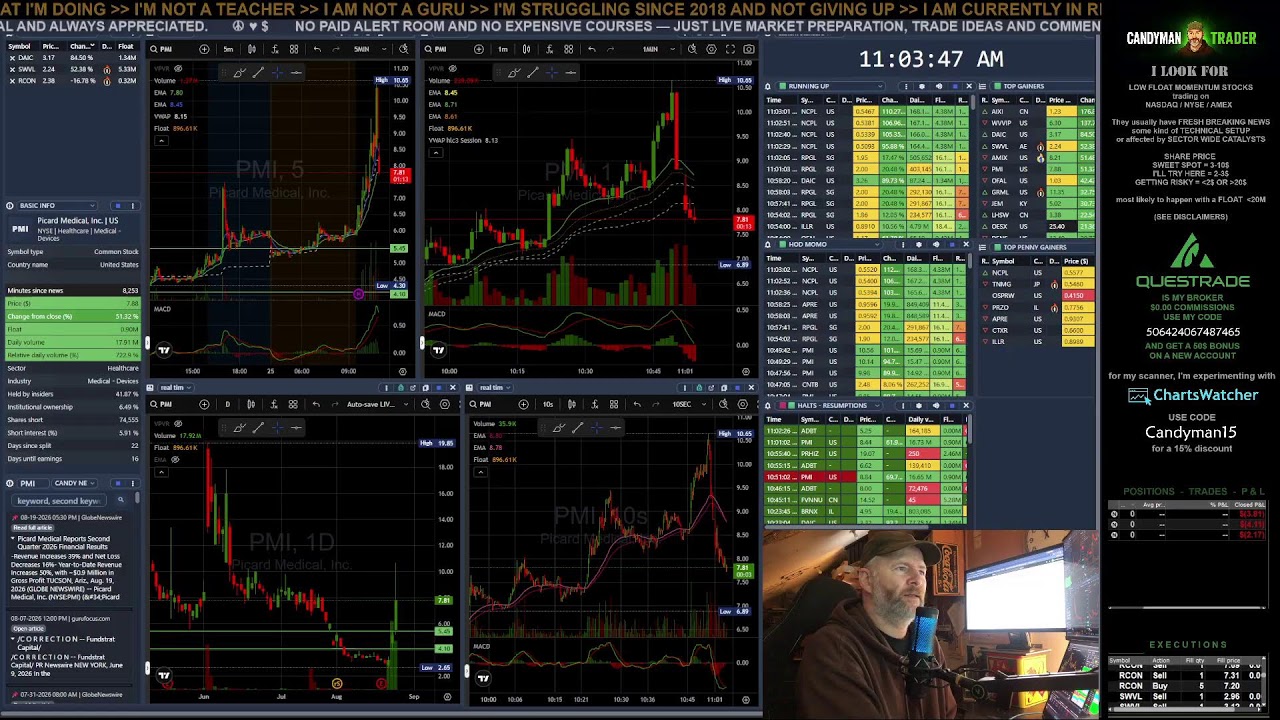Open the HOD MOMO panel options menu
The width and height of the screenshot is (1280, 720).
click(x=903, y=244)
